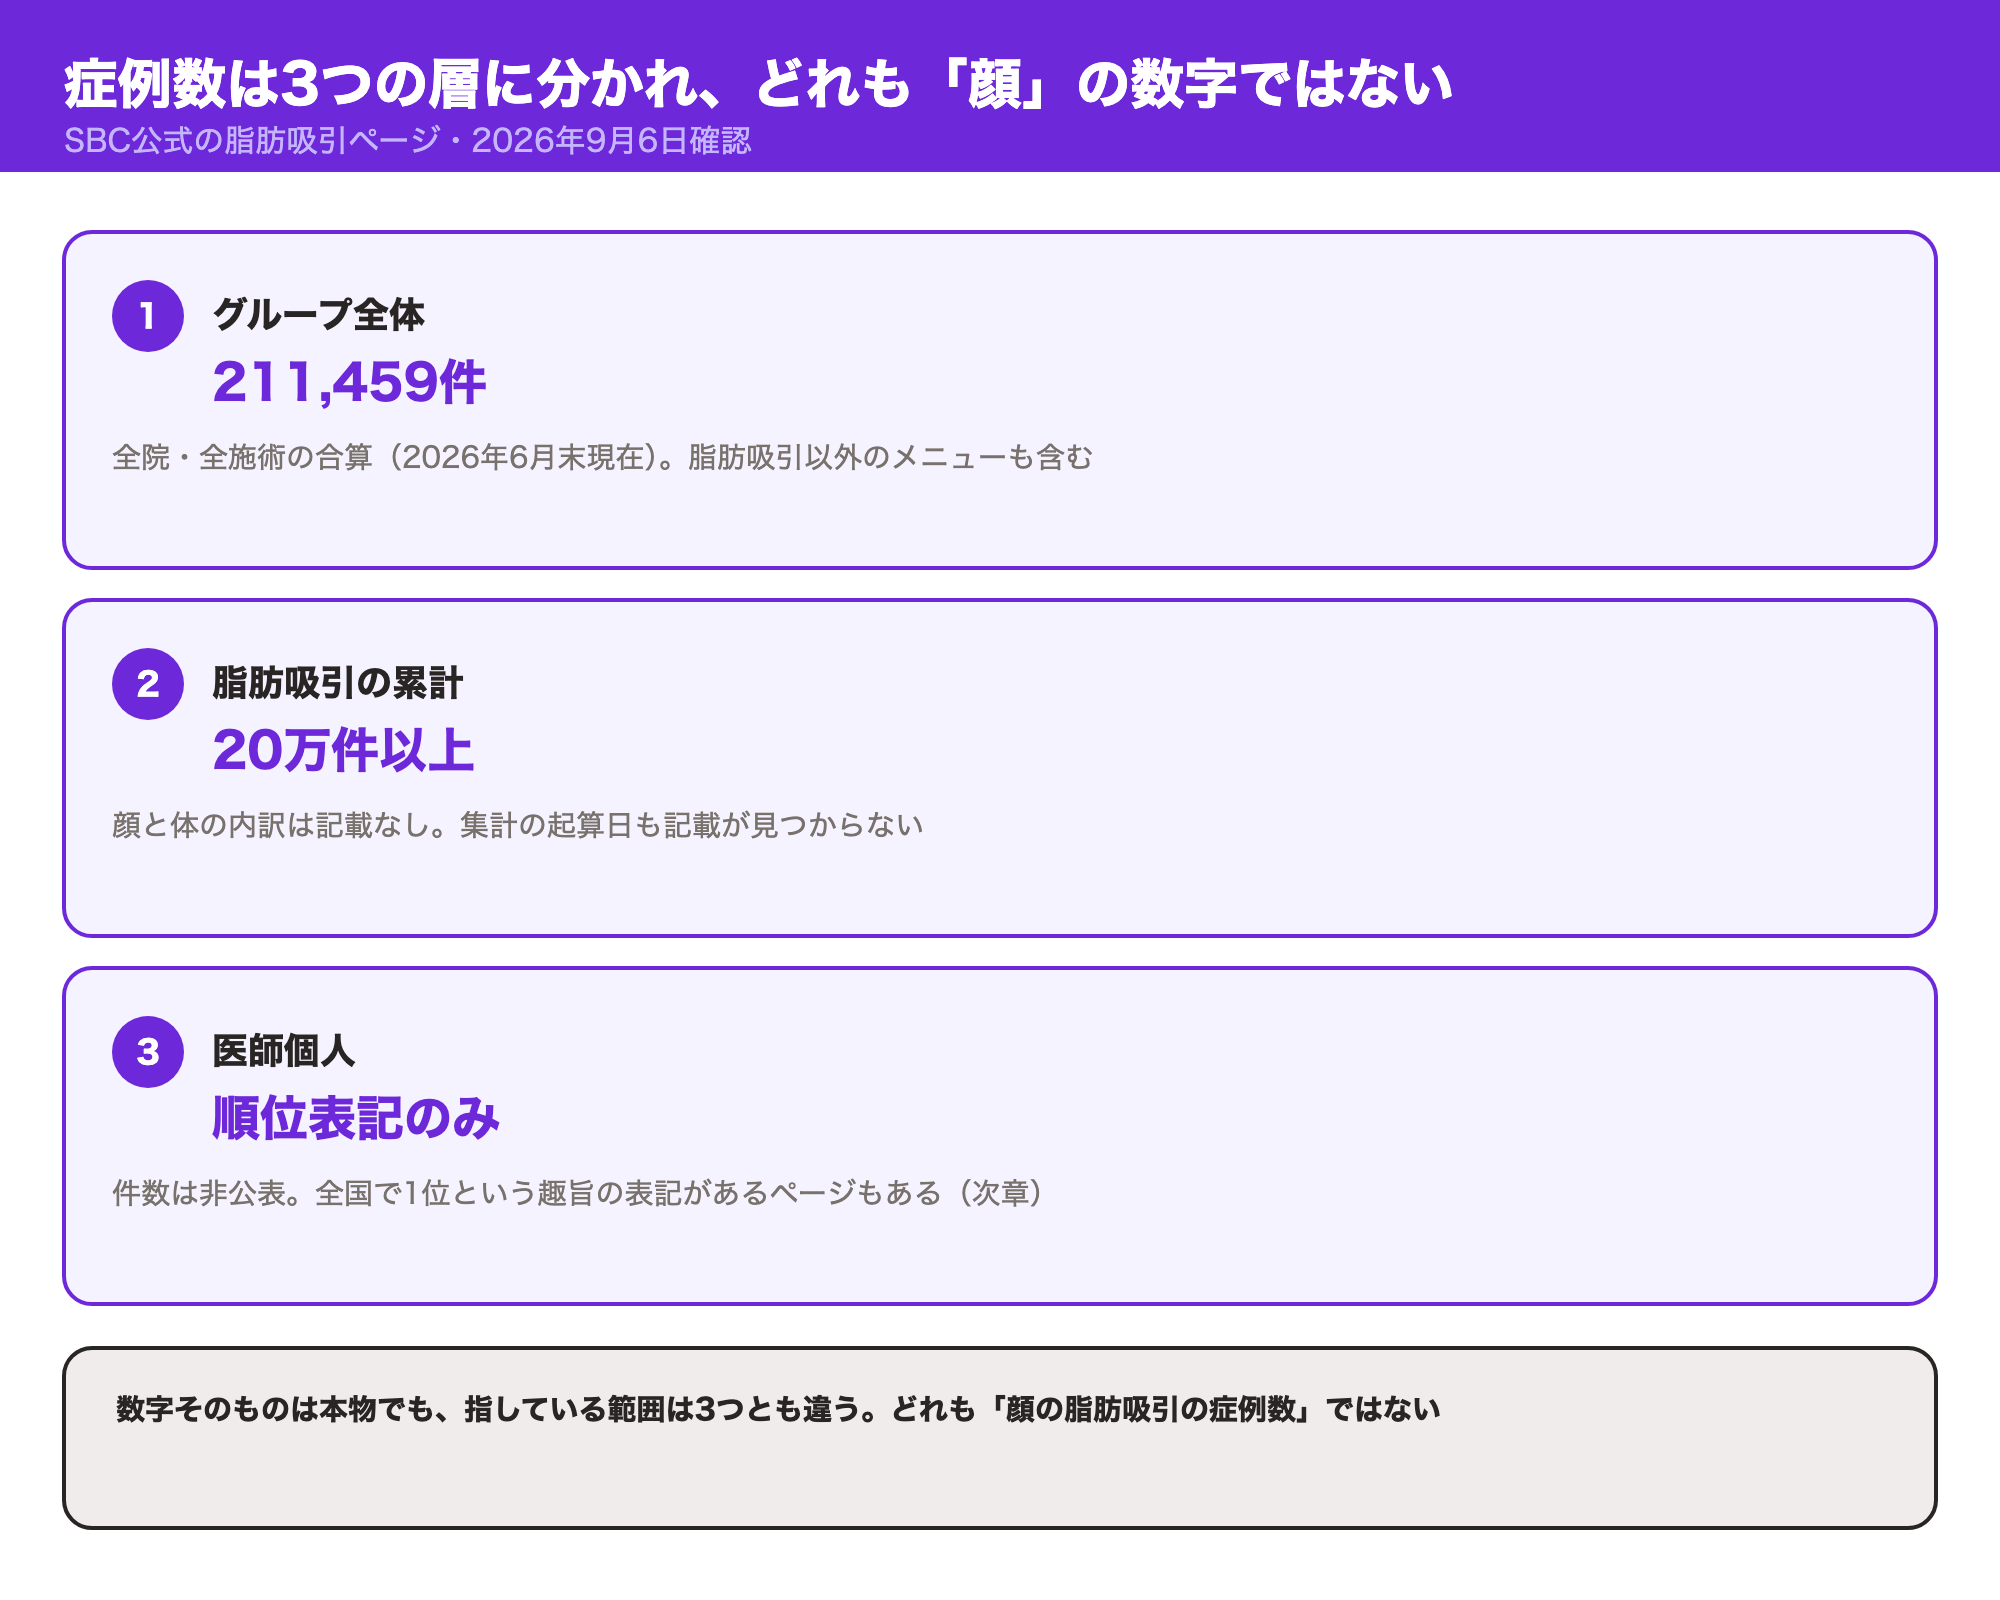Click the value 順位表記のみ
Screen dimensions: 2000x1600
[356, 1119]
